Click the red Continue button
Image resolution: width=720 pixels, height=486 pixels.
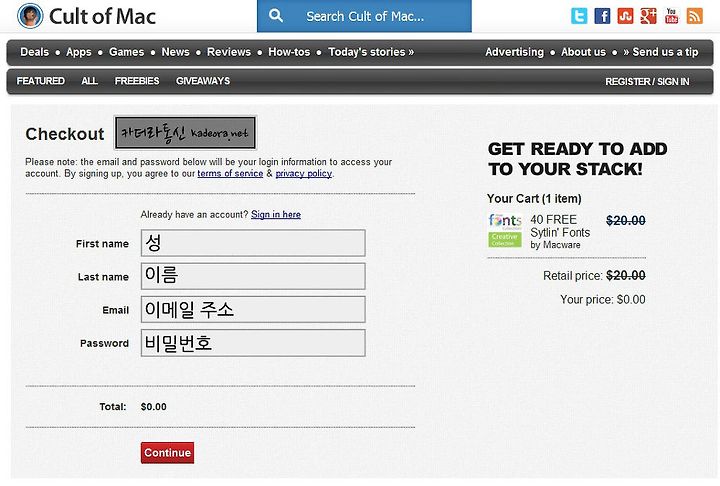point(167,452)
